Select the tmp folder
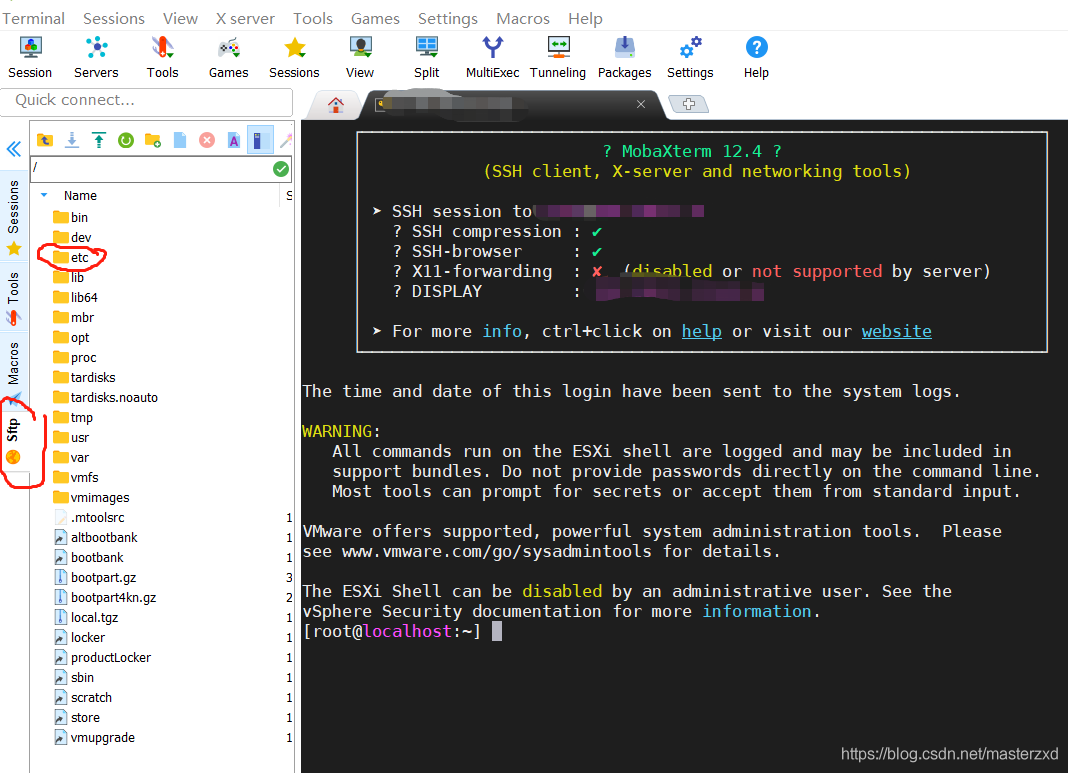This screenshot has height=773, width=1068. pos(73,417)
